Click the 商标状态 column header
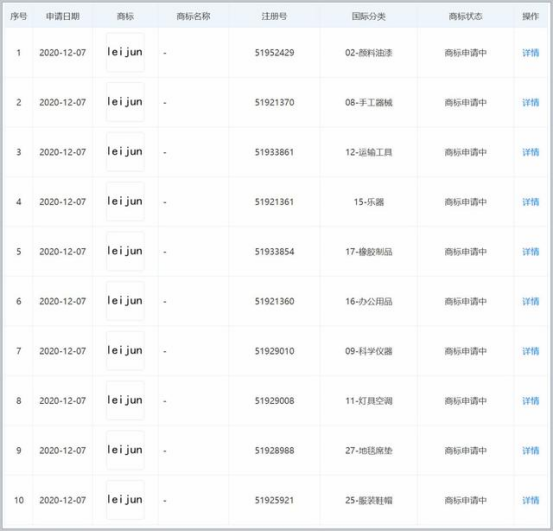The width and height of the screenshot is (553, 531). point(466,16)
